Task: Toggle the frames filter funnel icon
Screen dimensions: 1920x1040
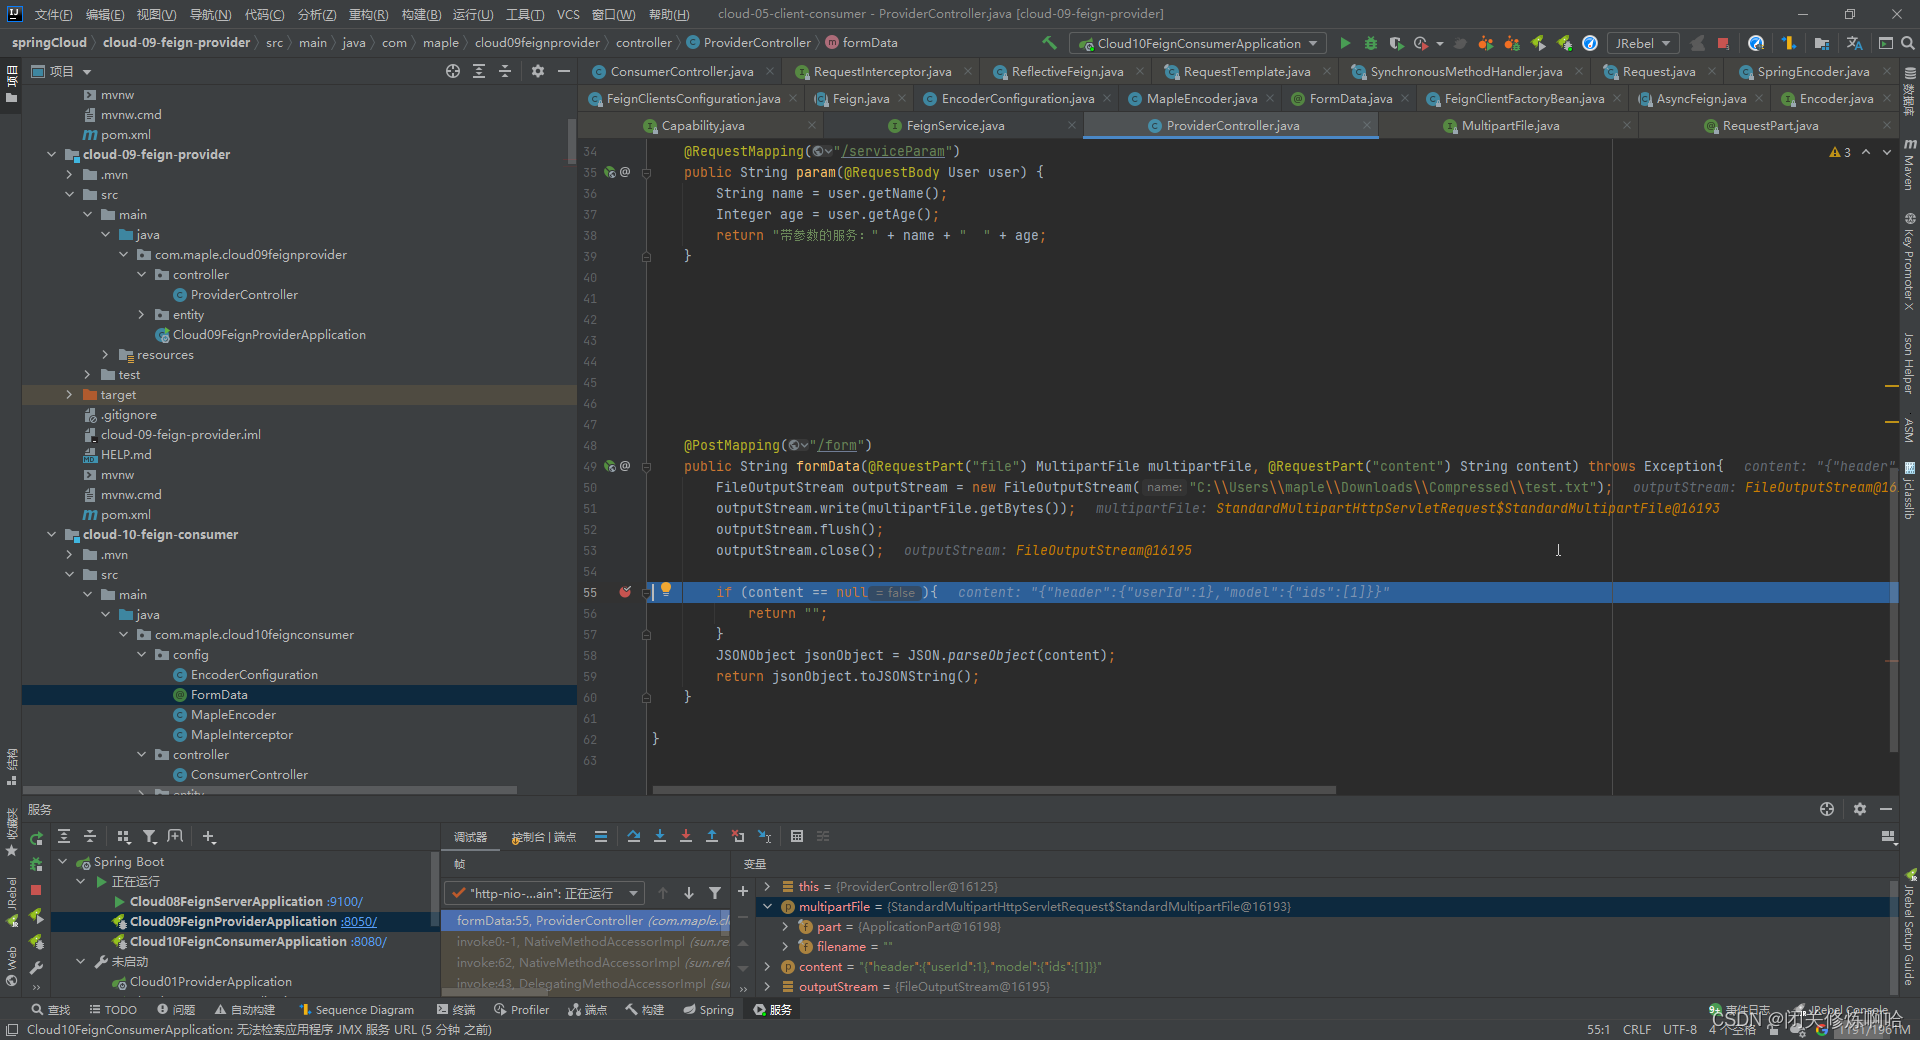Action: [x=715, y=893]
